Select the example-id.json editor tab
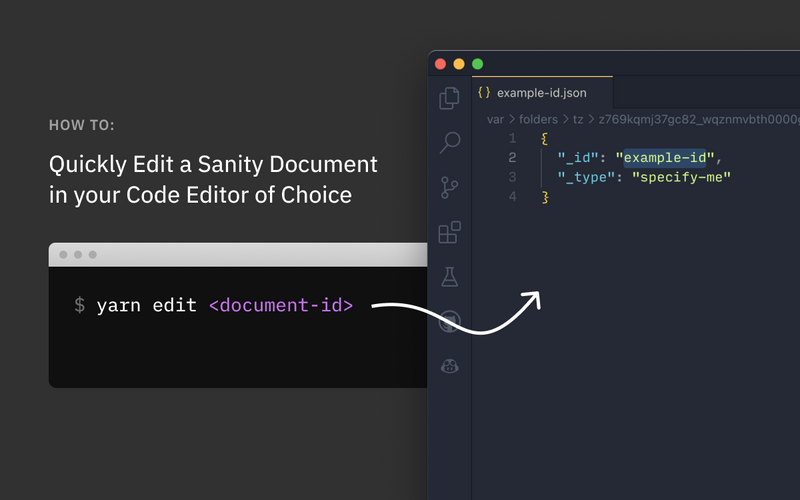The image size is (800, 500). point(542,92)
